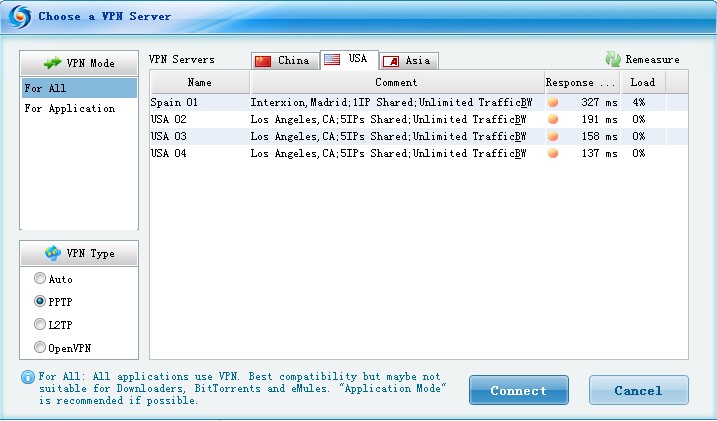Click the Interxion, Madrid comment cell

click(x=391, y=102)
